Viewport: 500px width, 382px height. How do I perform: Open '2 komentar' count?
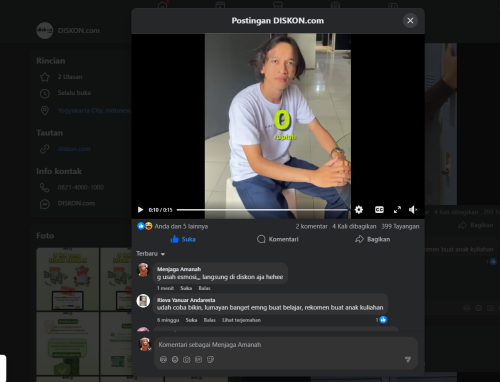click(x=311, y=226)
